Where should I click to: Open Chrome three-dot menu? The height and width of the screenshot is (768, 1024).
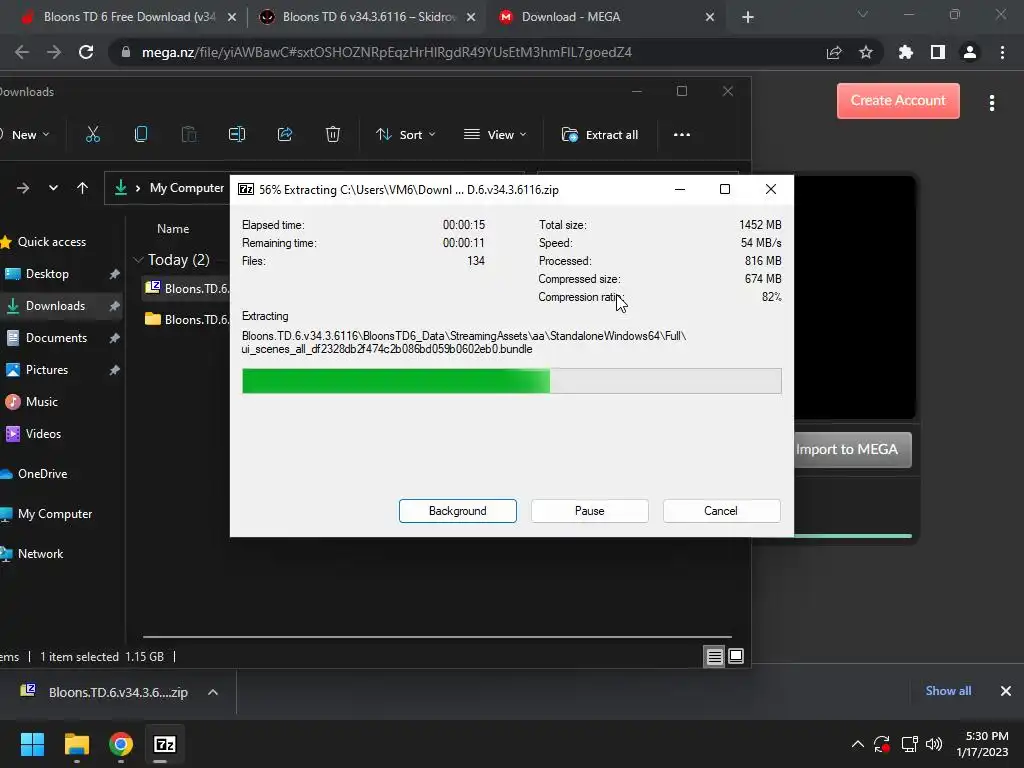coord(1002,52)
